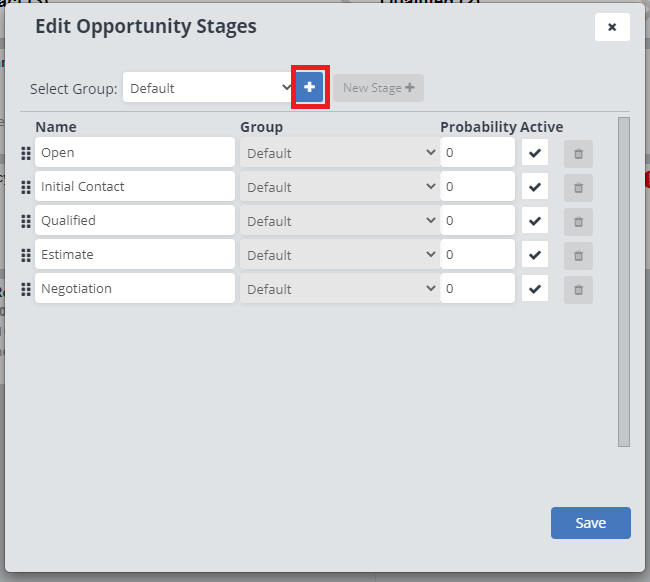The image size is (650, 582).
Task: Delete the Open stage via trash icon
Action: [x=578, y=153]
